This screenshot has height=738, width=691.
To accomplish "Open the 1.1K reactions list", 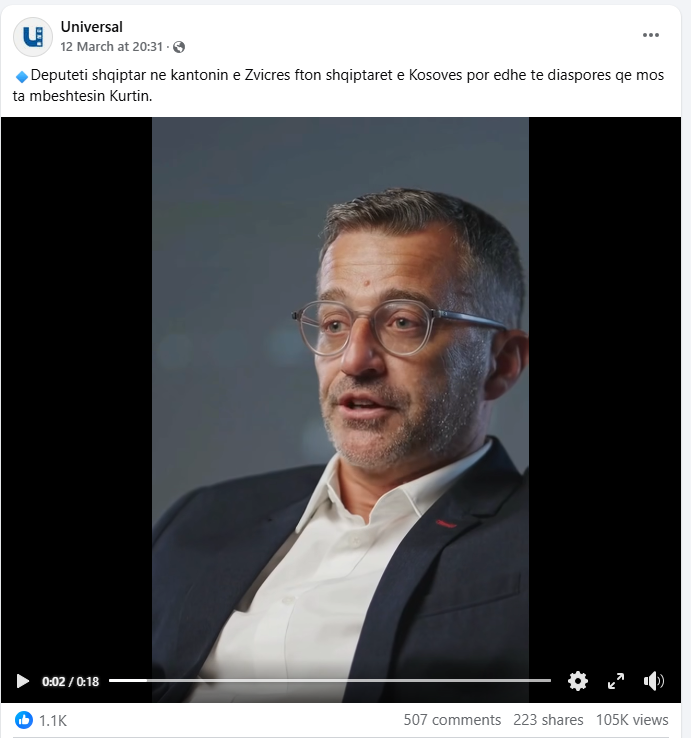I will tap(53, 720).
